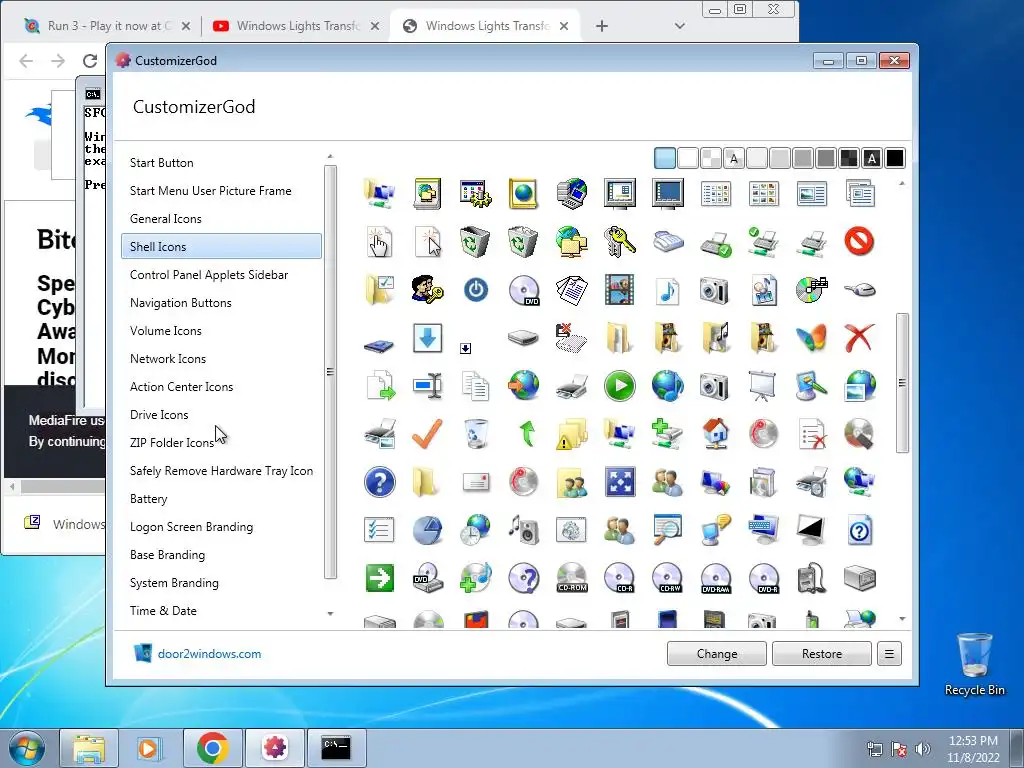1024x768 pixels.
Task: Open File Explorer from the taskbar
Action: click(89, 748)
